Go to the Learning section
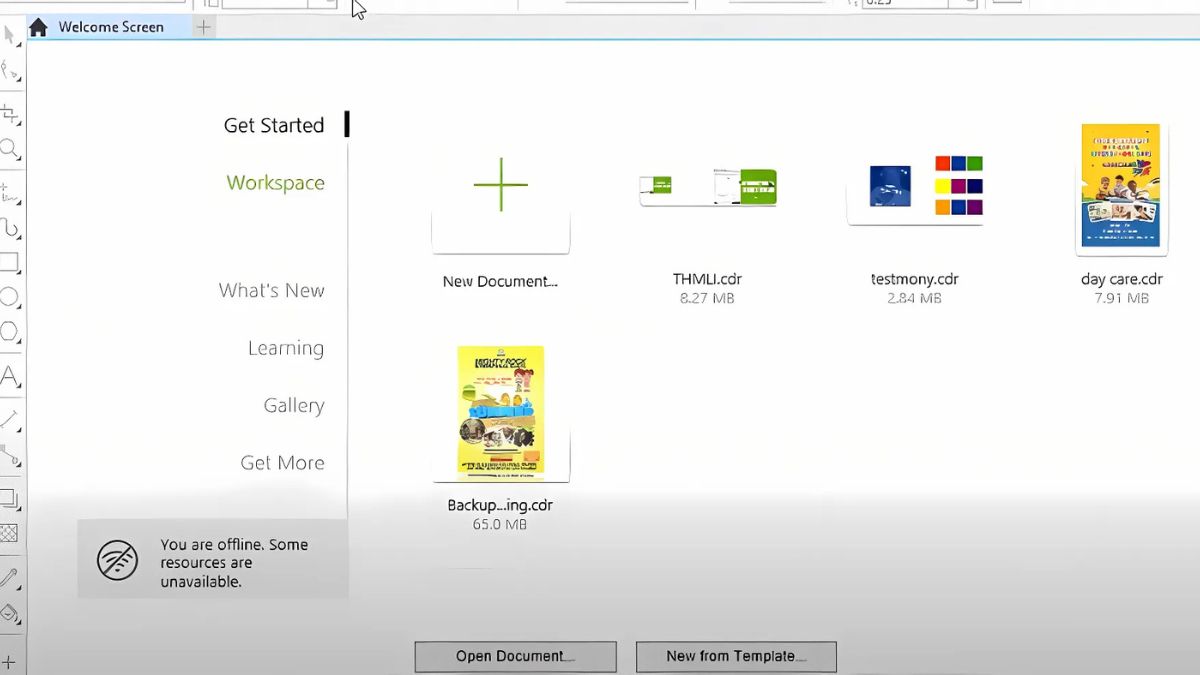 286,348
